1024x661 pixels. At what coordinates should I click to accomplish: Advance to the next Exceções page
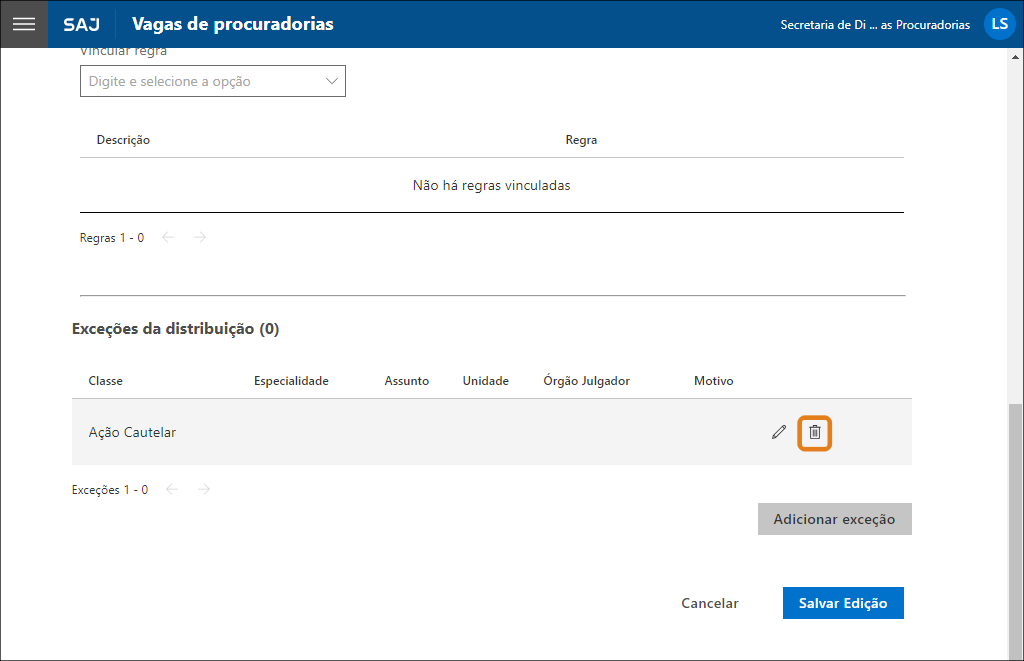click(x=203, y=489)
